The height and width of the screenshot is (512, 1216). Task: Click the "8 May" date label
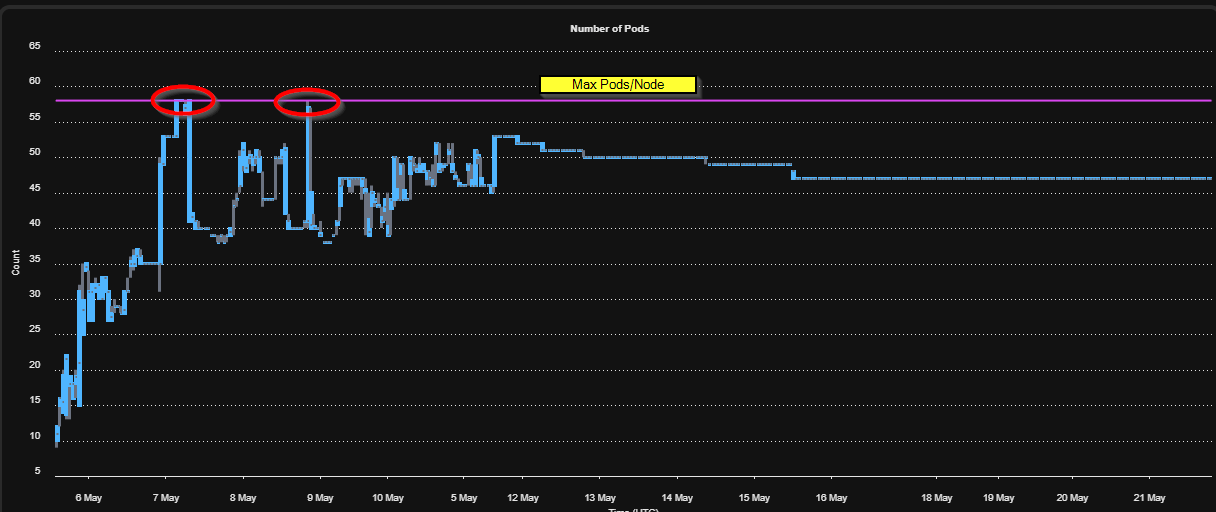[242, 497]
